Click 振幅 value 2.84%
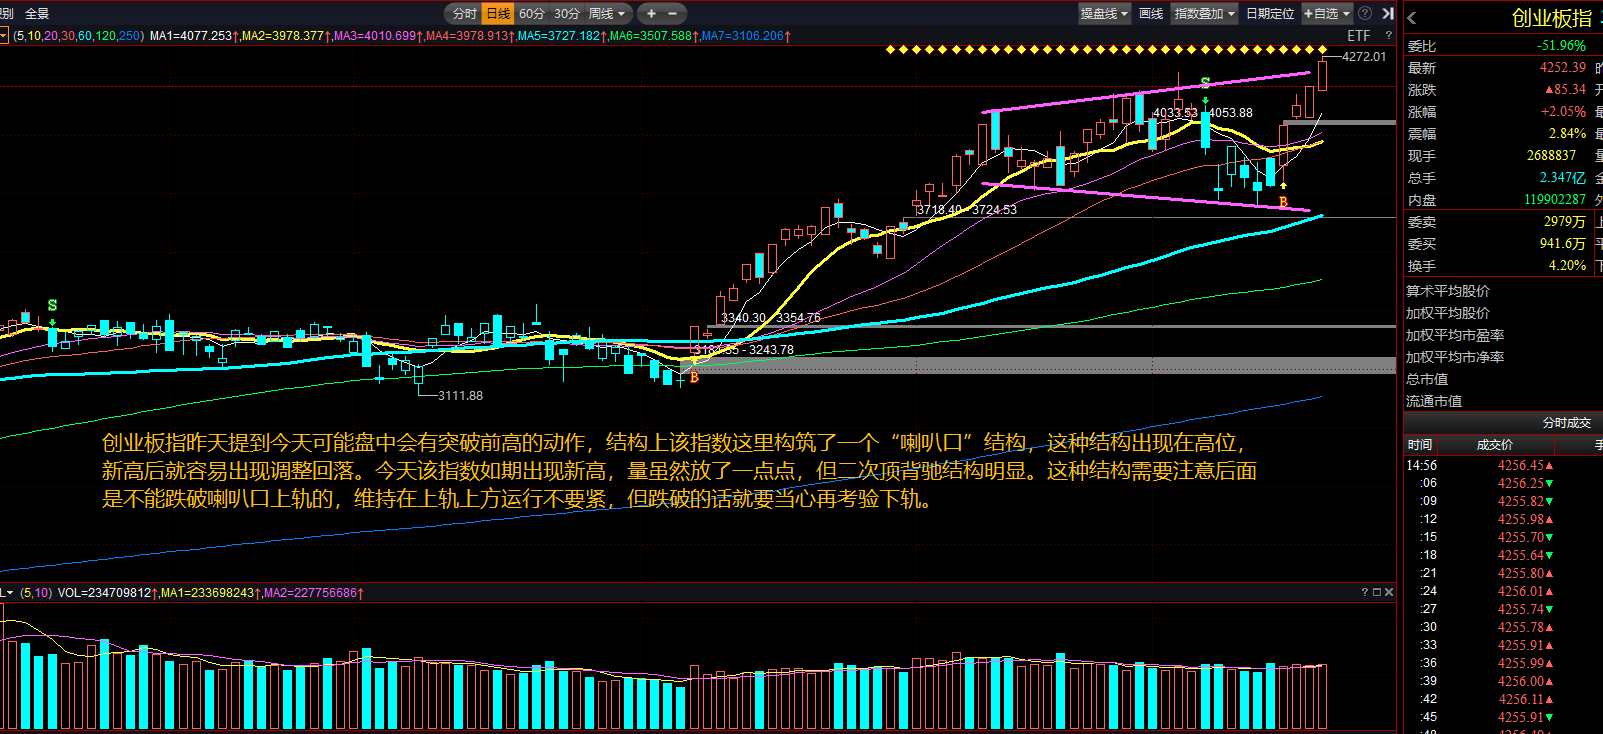1603x734 pixels. coord(1567,134)
